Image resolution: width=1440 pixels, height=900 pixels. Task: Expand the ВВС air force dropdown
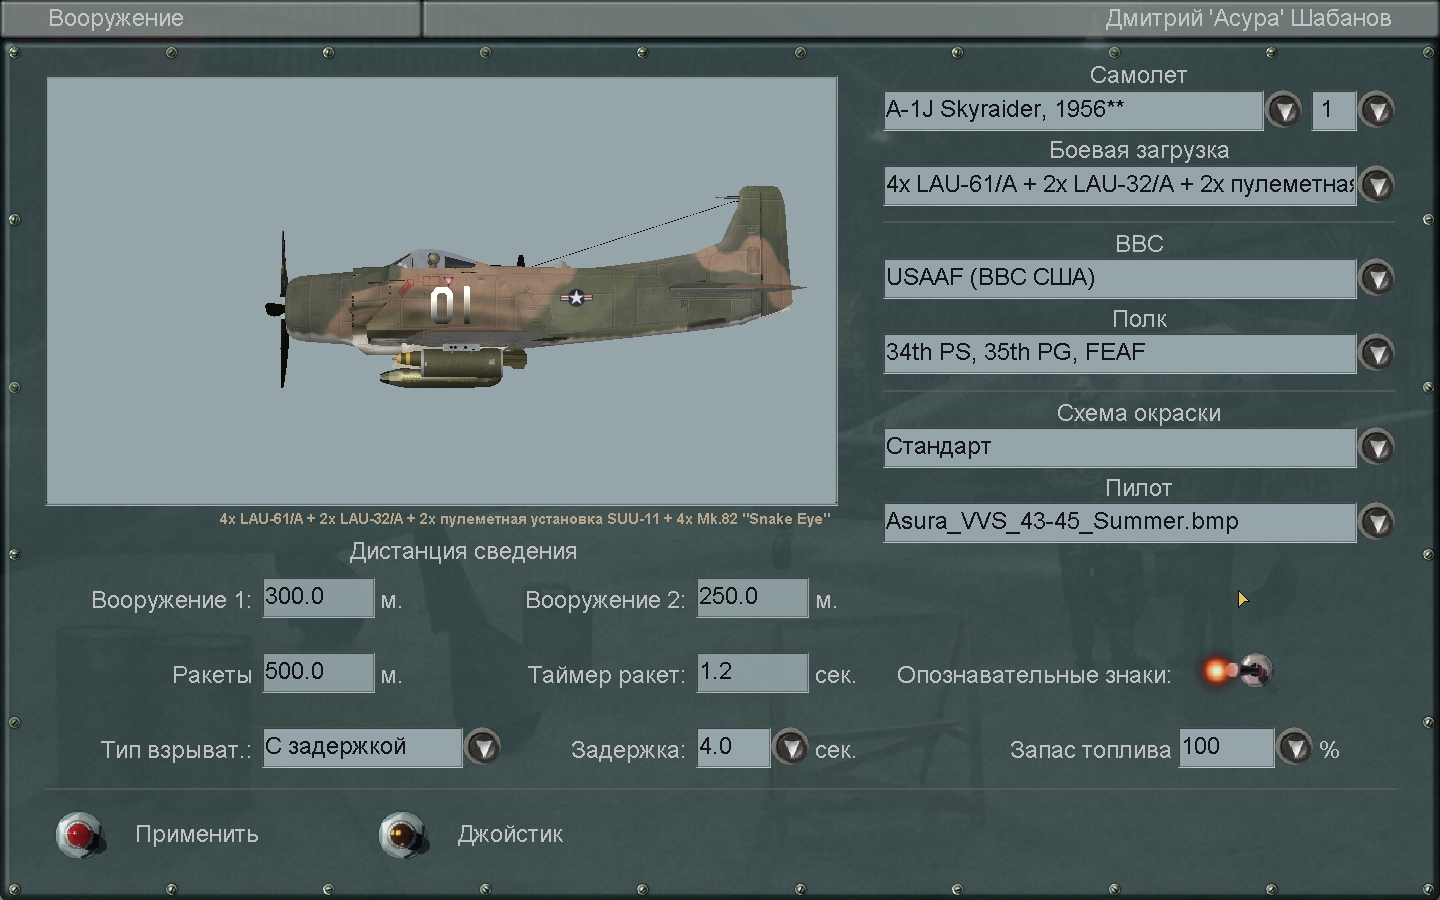coord(1377,278)
